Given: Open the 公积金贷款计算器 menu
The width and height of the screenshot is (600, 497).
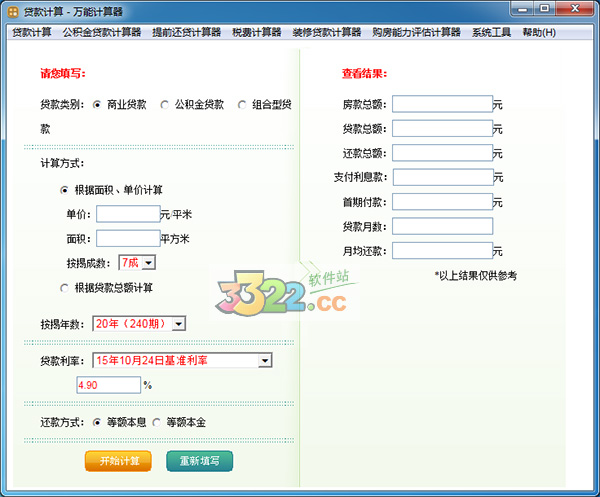Looking at the screenshot, I should 102,33.
